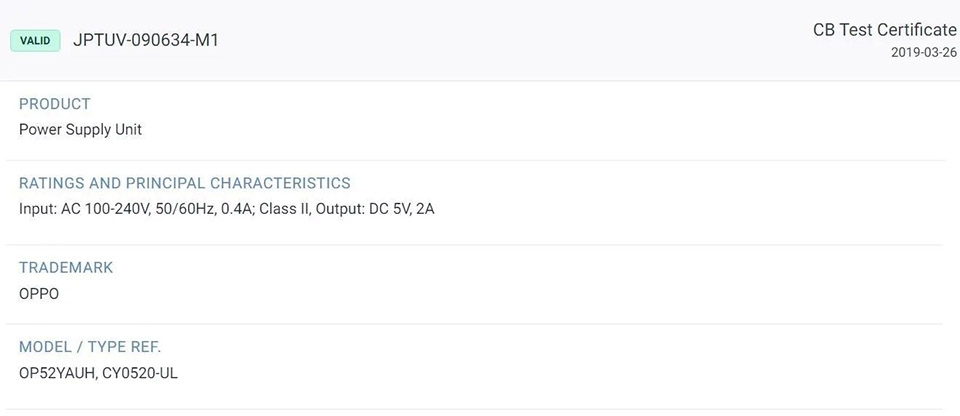Click the word Certificate in the header

[916, 29]
